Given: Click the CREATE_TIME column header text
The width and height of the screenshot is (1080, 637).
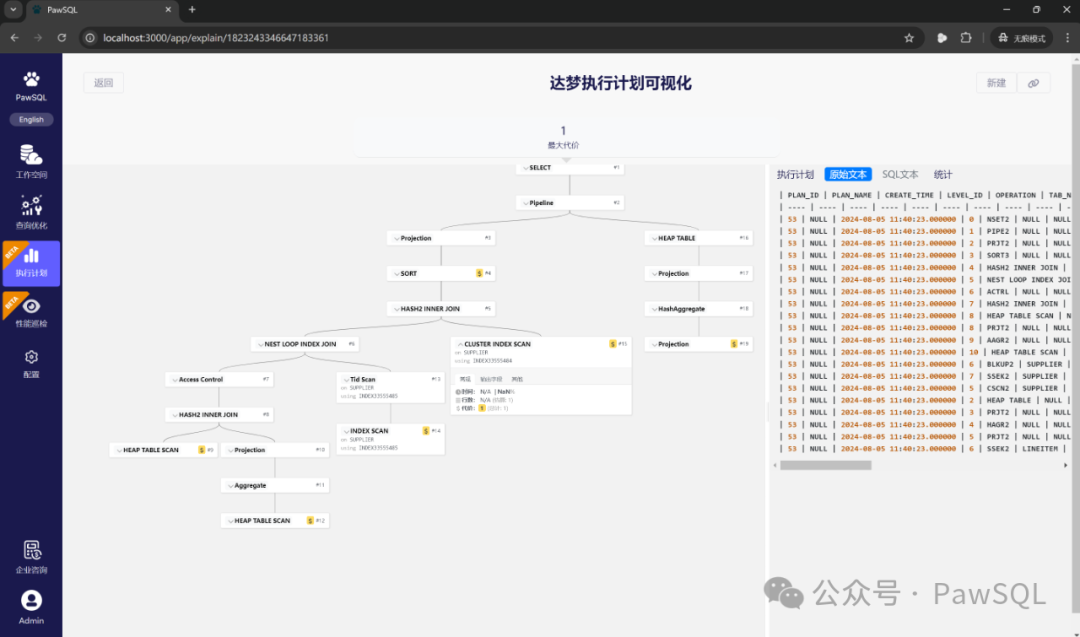Looking at the screenshot, I should click(x=909, y=195).
